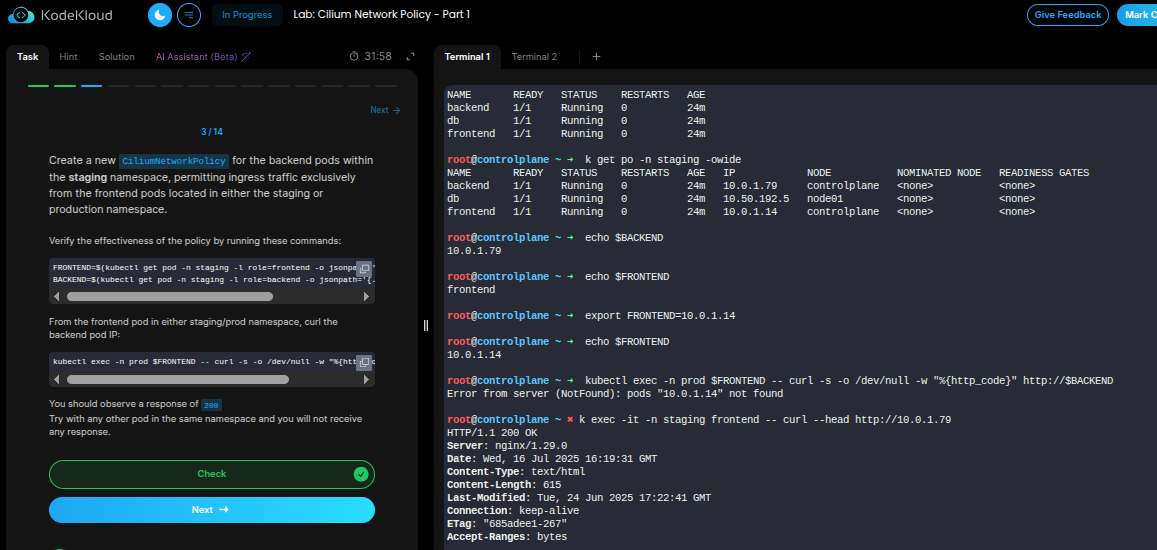
Task: Toggle dark mode with the moon icon
Action: click(x=160, y=15)
